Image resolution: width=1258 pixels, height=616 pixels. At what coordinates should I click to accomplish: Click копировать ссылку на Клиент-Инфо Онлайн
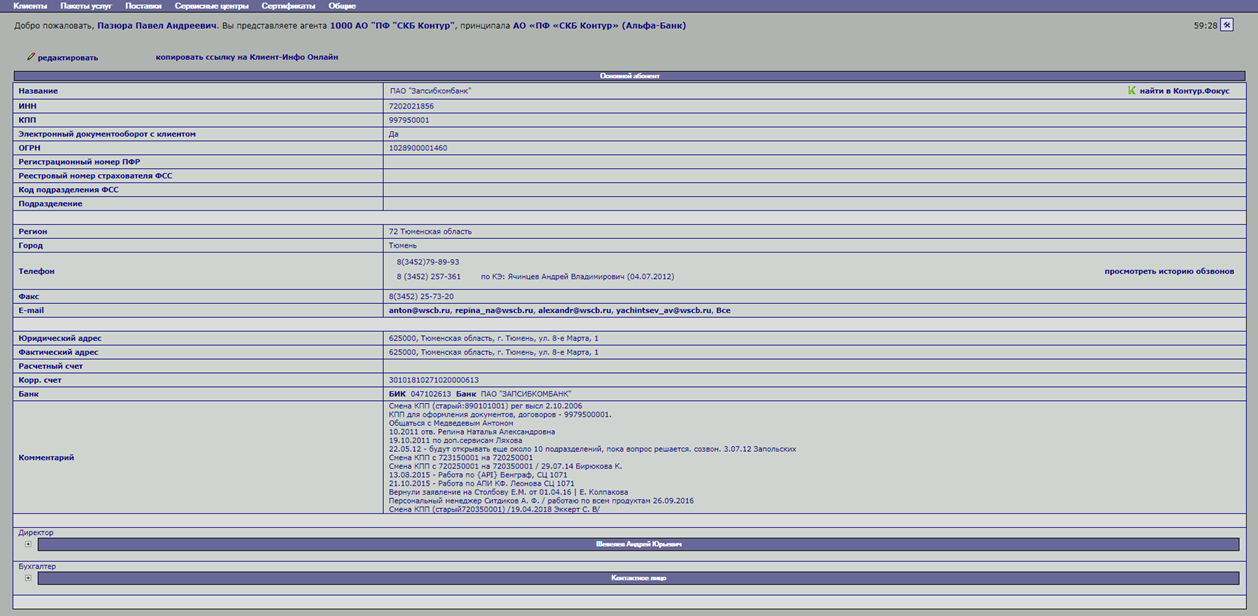click(247, 57)
